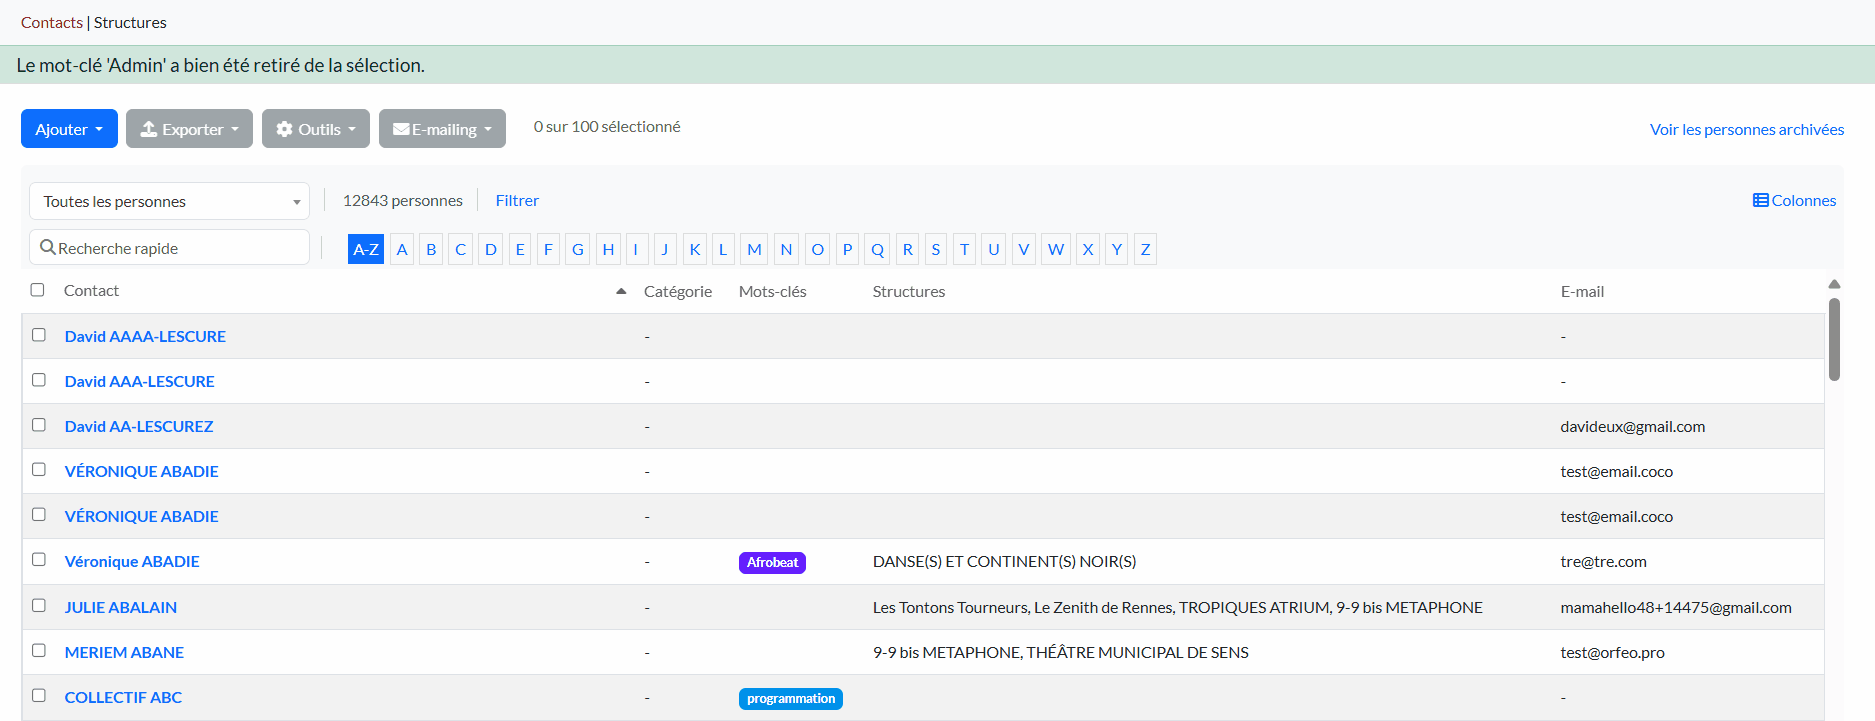Screen dimensions: 1875x721
Task: Focus the Recherche rapide search field
Action: tap(180, 248)
